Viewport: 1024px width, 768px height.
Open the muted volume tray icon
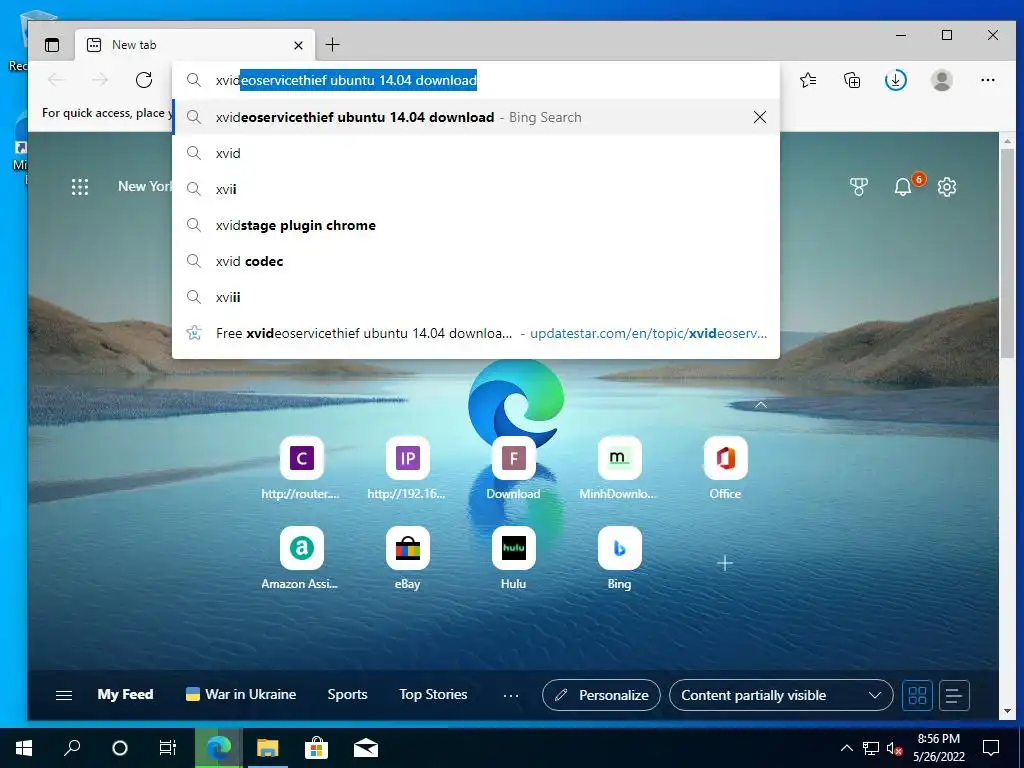[x=894, y=748]
